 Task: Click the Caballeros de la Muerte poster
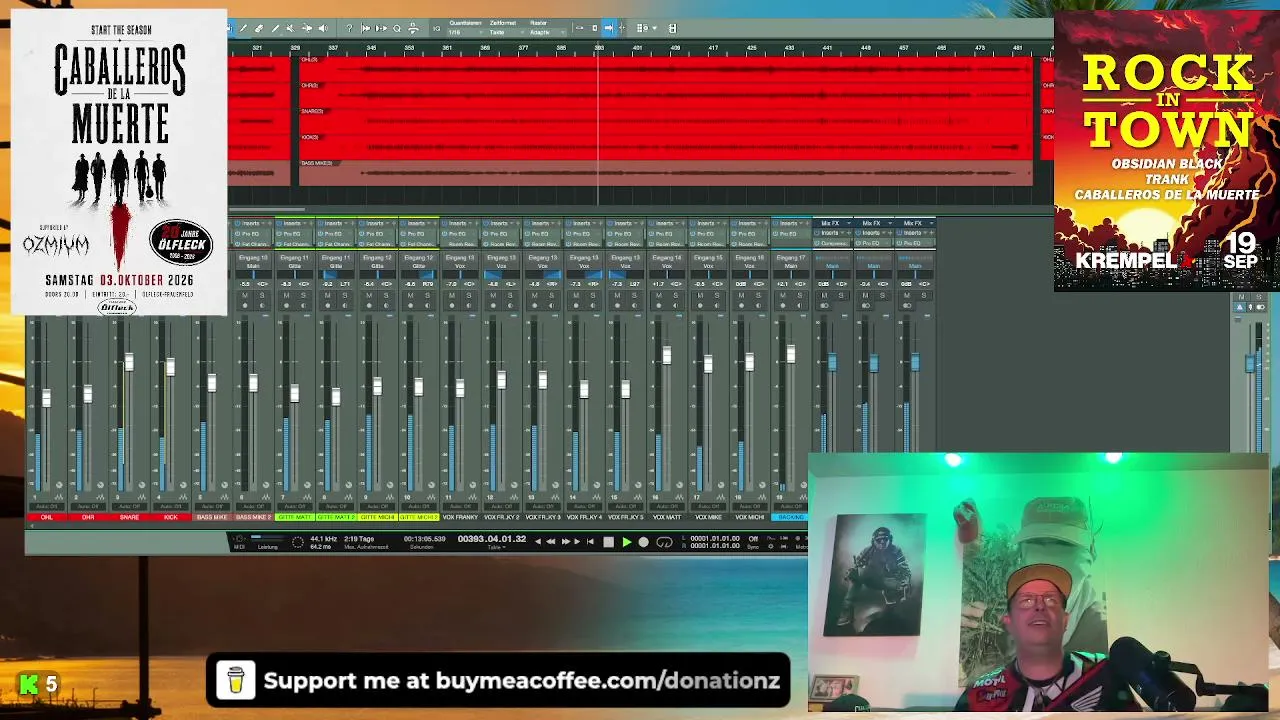pos(119,162)
